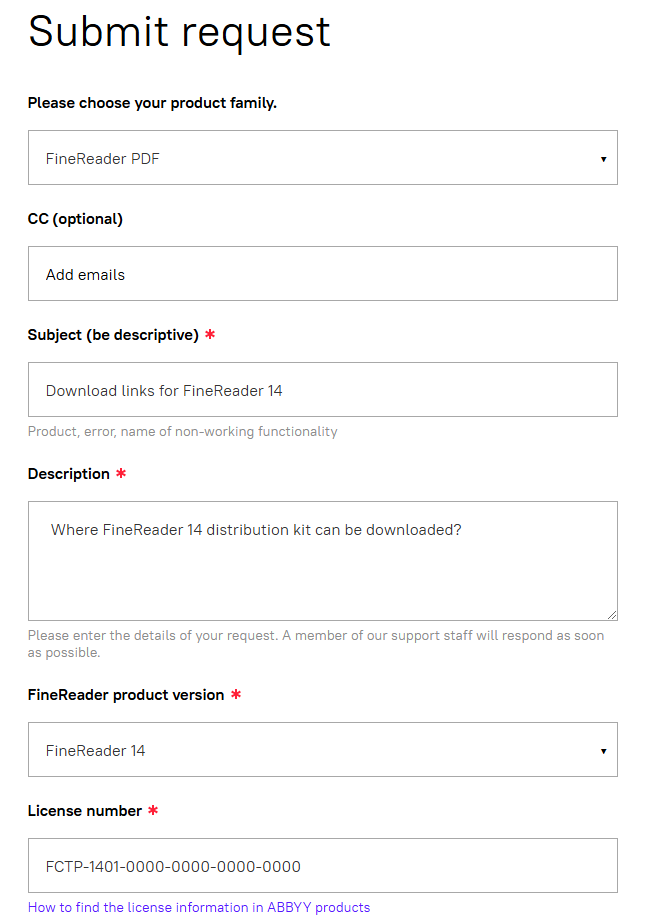Click the arrow on product family selector

pos(603,159)
